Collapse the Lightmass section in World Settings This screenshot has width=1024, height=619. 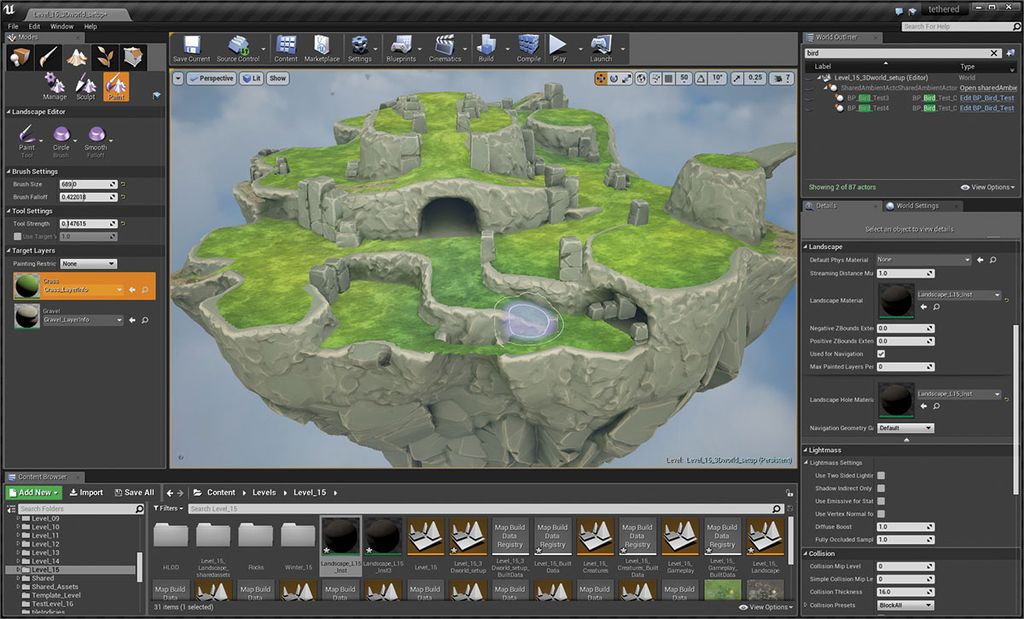coord(806,450)
